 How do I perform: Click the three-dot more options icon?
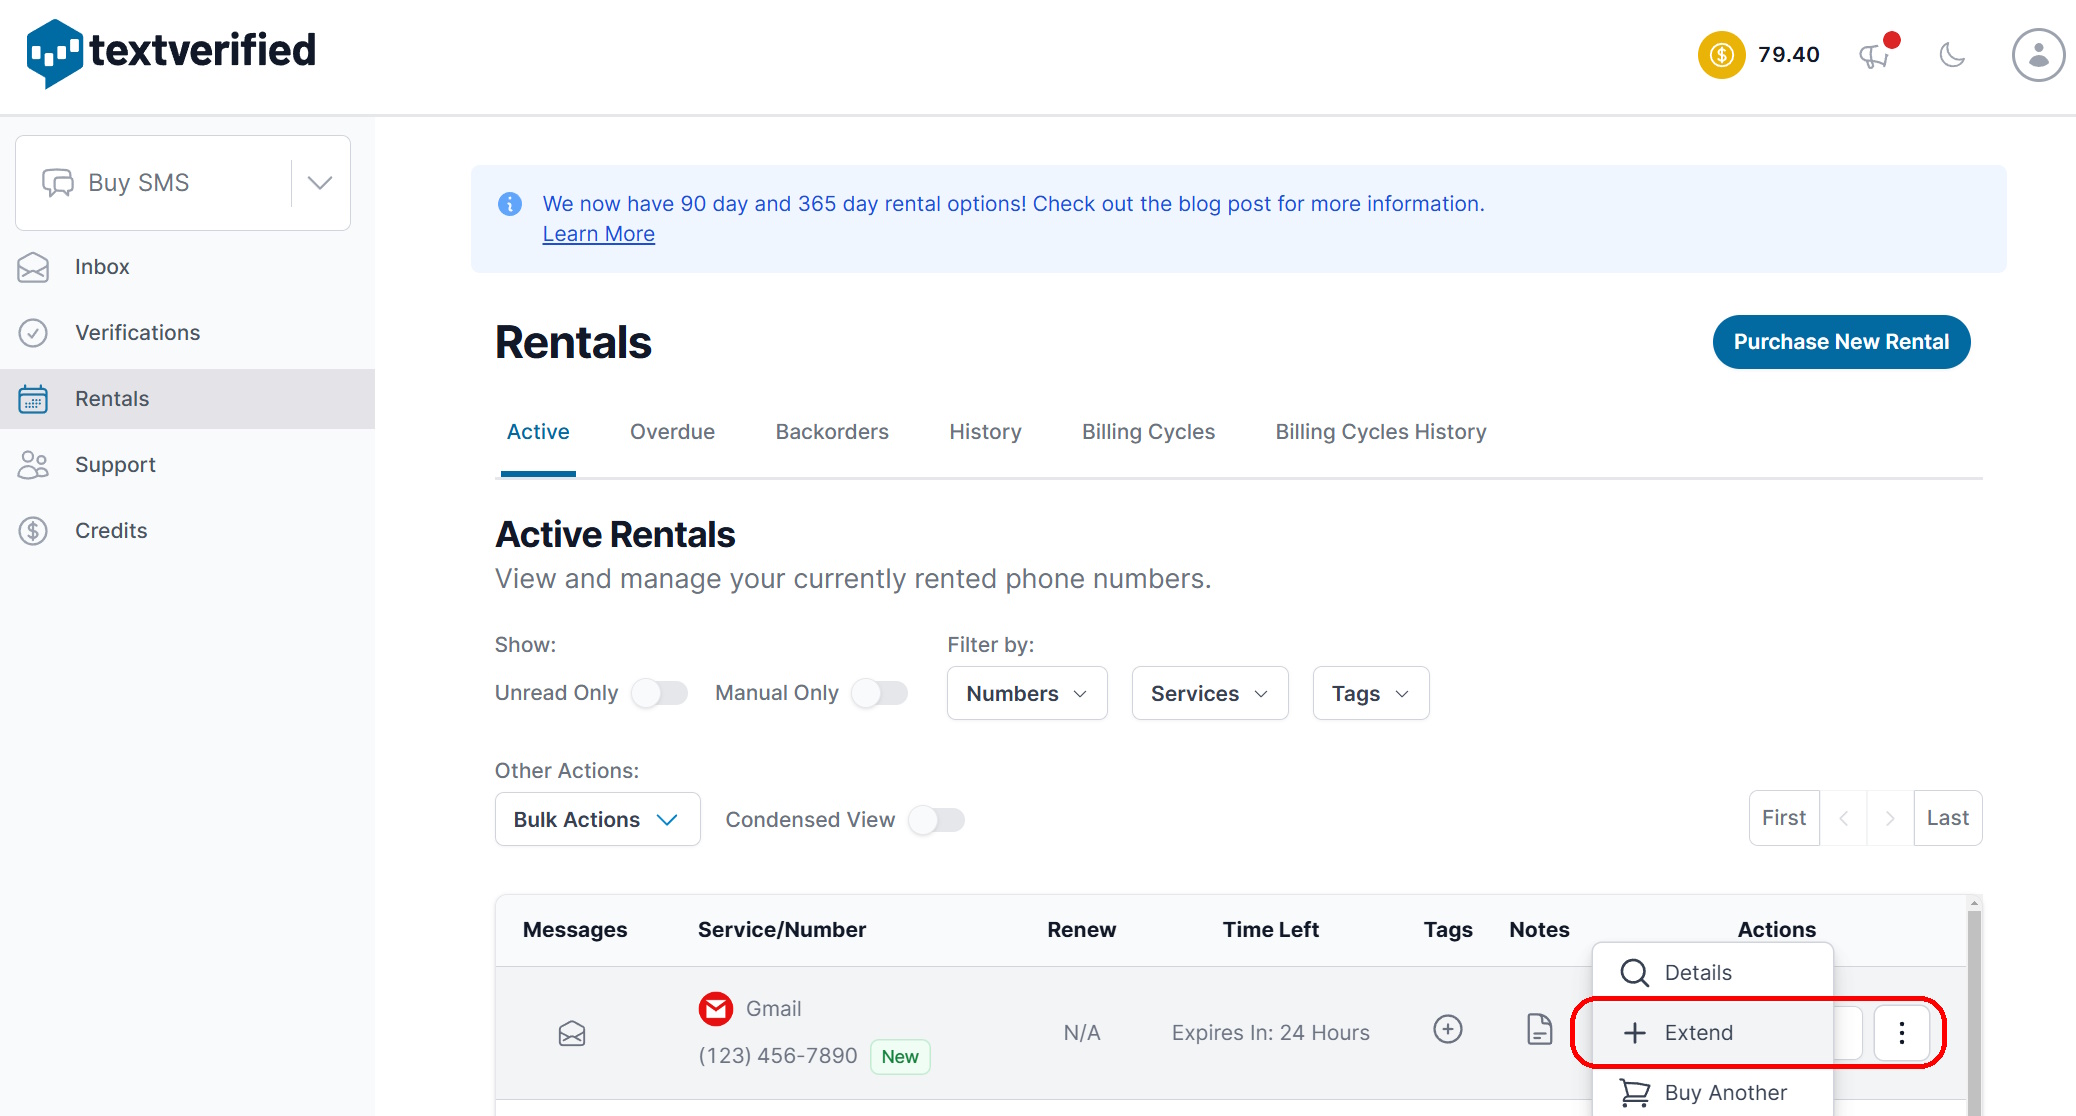1902,1032
